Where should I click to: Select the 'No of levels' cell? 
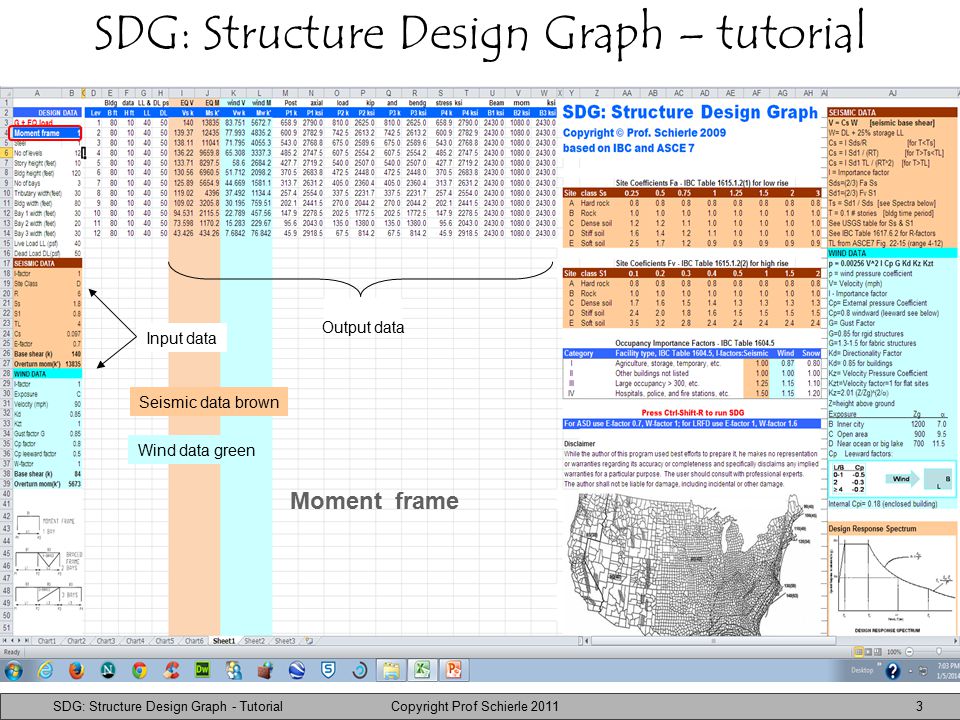point(37,153)
